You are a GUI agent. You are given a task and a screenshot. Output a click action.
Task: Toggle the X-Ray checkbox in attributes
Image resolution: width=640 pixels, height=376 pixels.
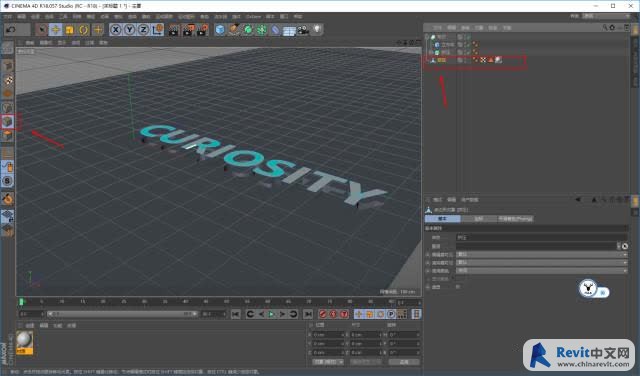click(x=458, y=287)
